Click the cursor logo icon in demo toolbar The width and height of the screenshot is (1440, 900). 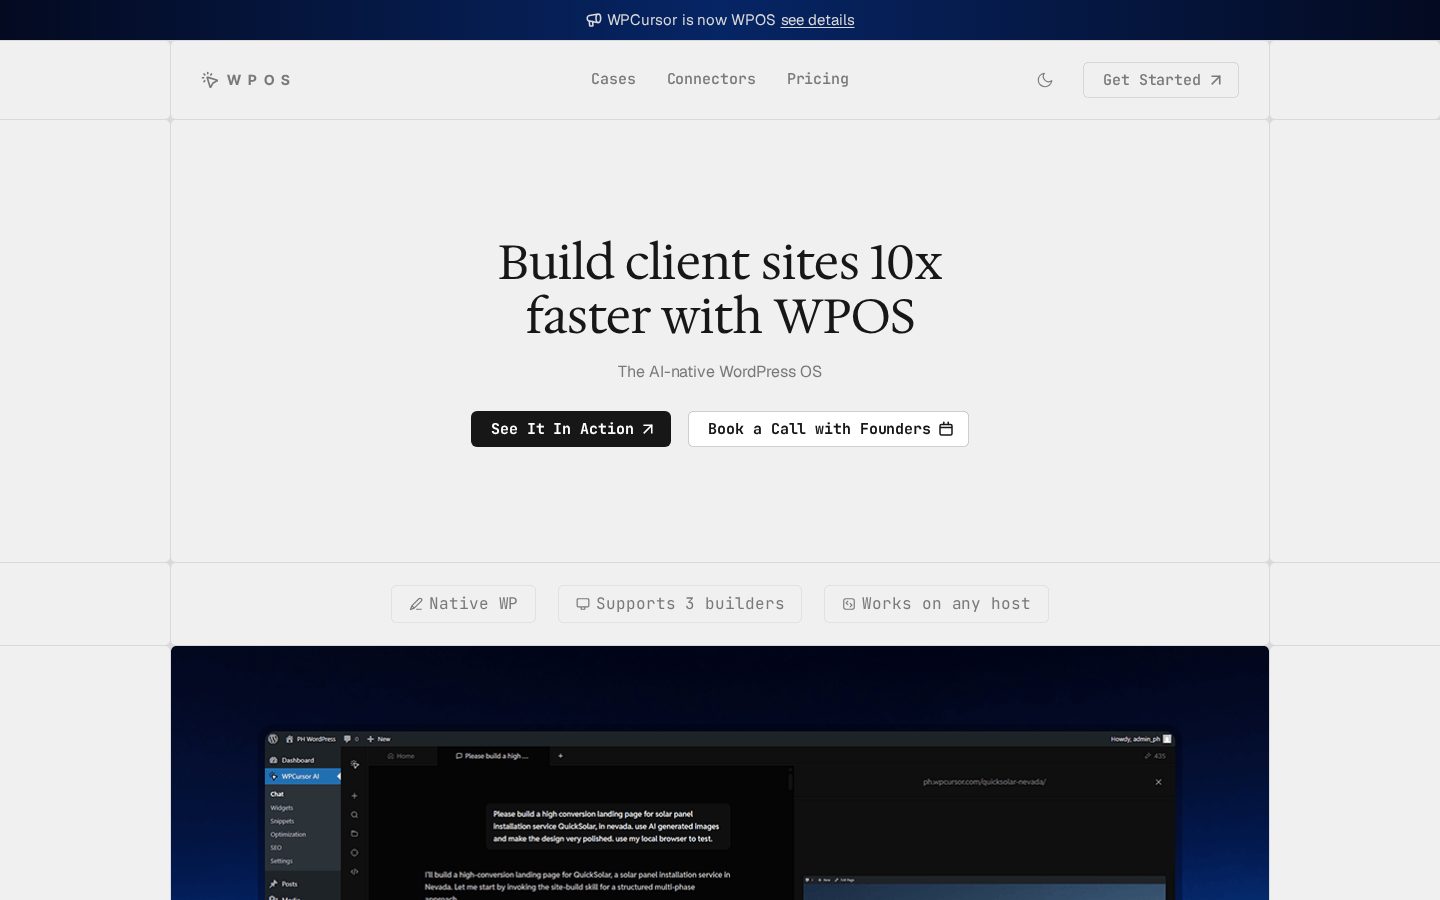354,765
